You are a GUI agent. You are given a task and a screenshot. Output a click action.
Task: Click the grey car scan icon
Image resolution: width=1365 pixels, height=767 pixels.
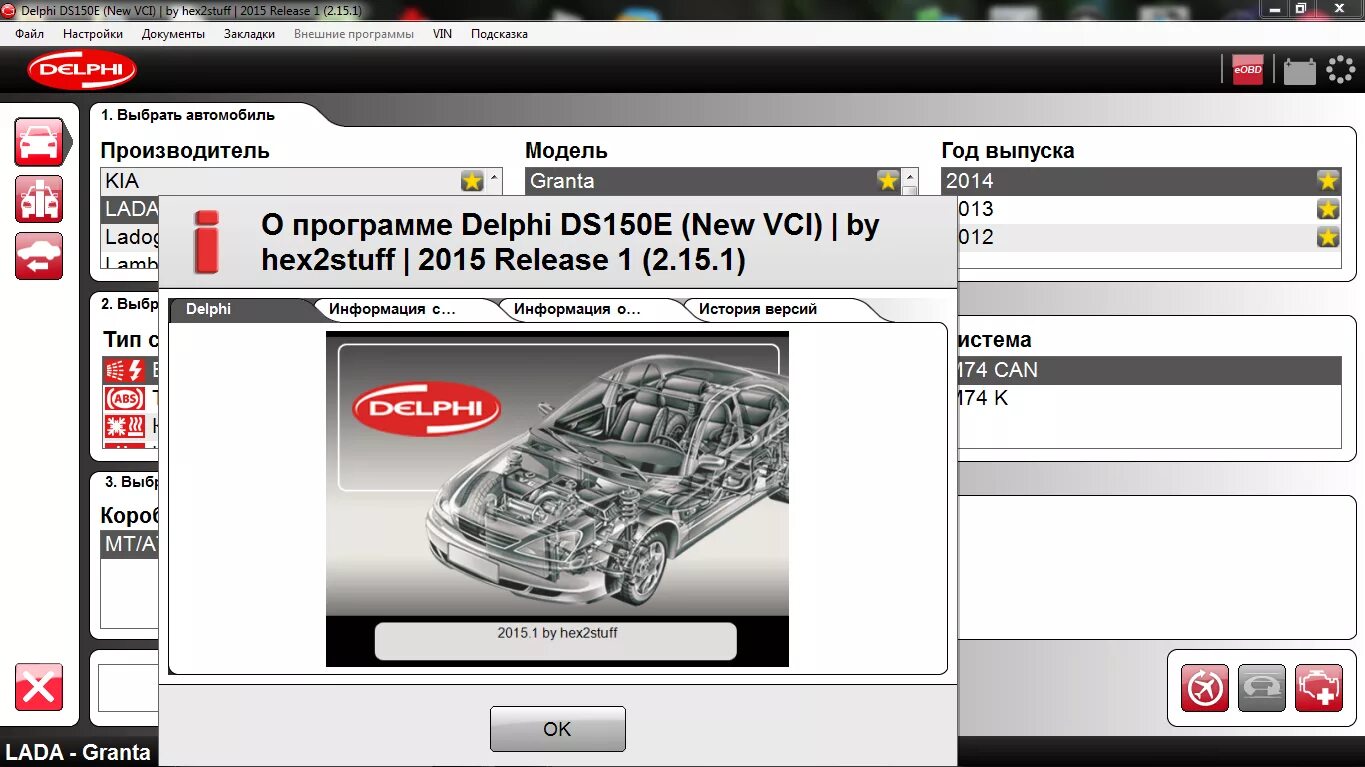(x=1262, y=688)
